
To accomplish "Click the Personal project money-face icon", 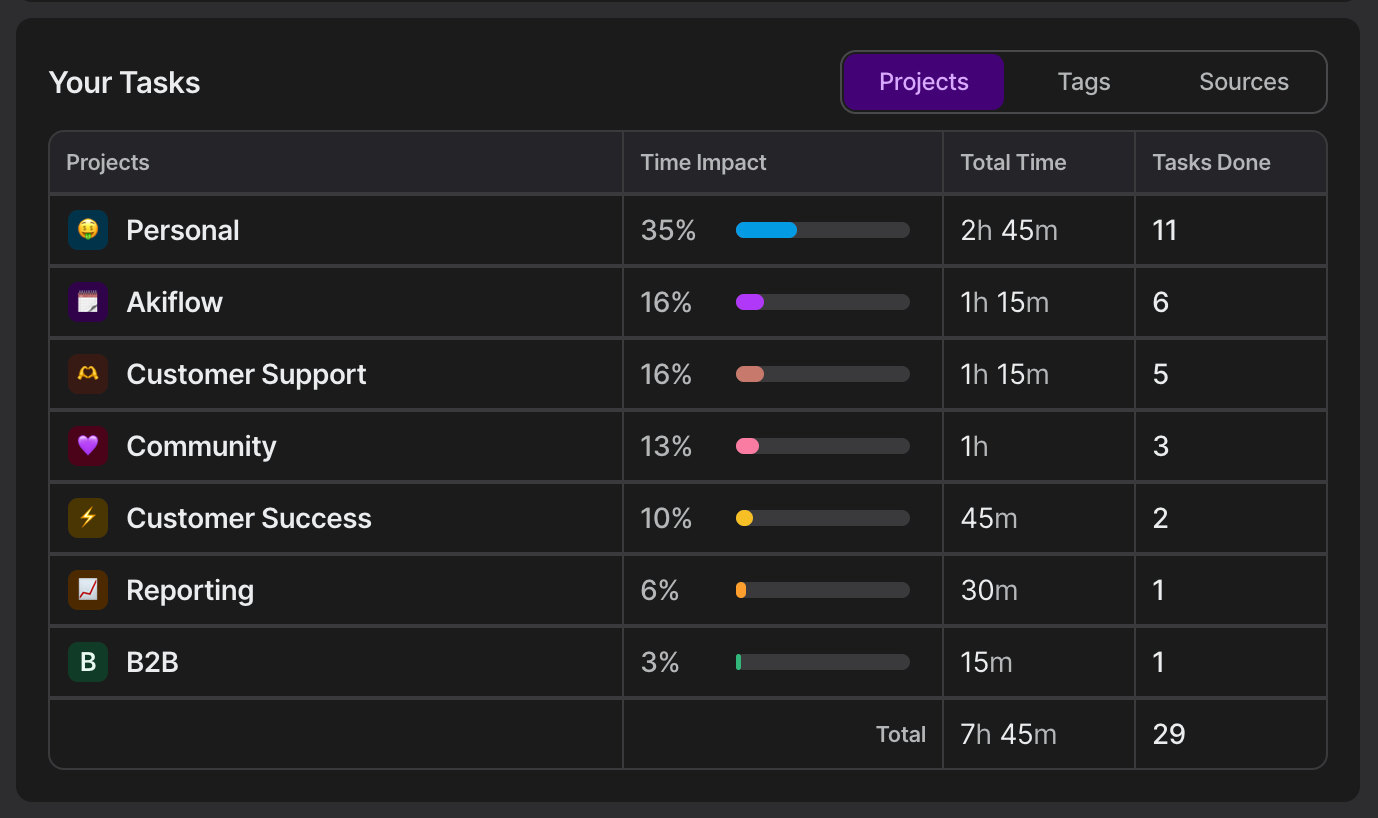I will tap(88, 230).
